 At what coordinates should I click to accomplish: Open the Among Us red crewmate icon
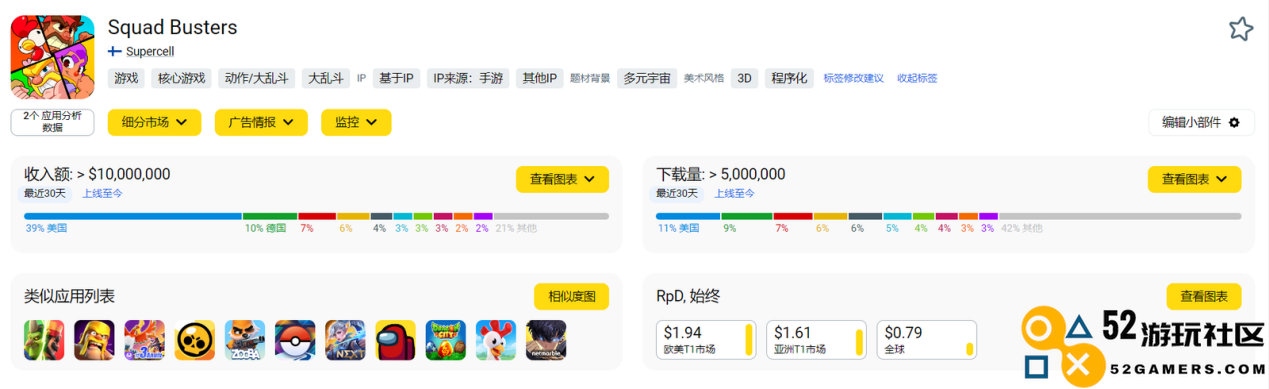(395, 340)
